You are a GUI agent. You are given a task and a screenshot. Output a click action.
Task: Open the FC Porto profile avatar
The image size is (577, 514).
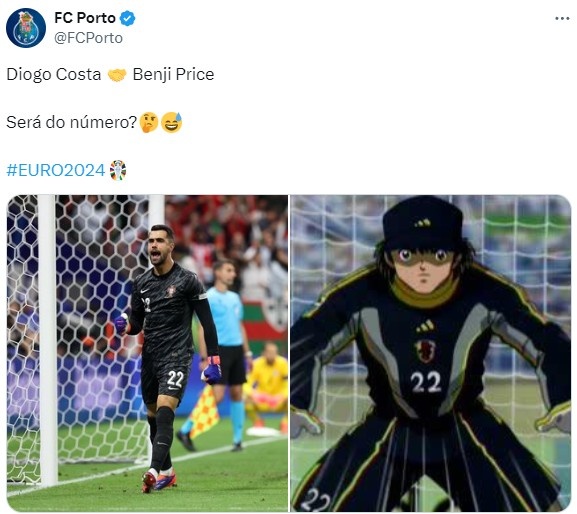[26, 28]
